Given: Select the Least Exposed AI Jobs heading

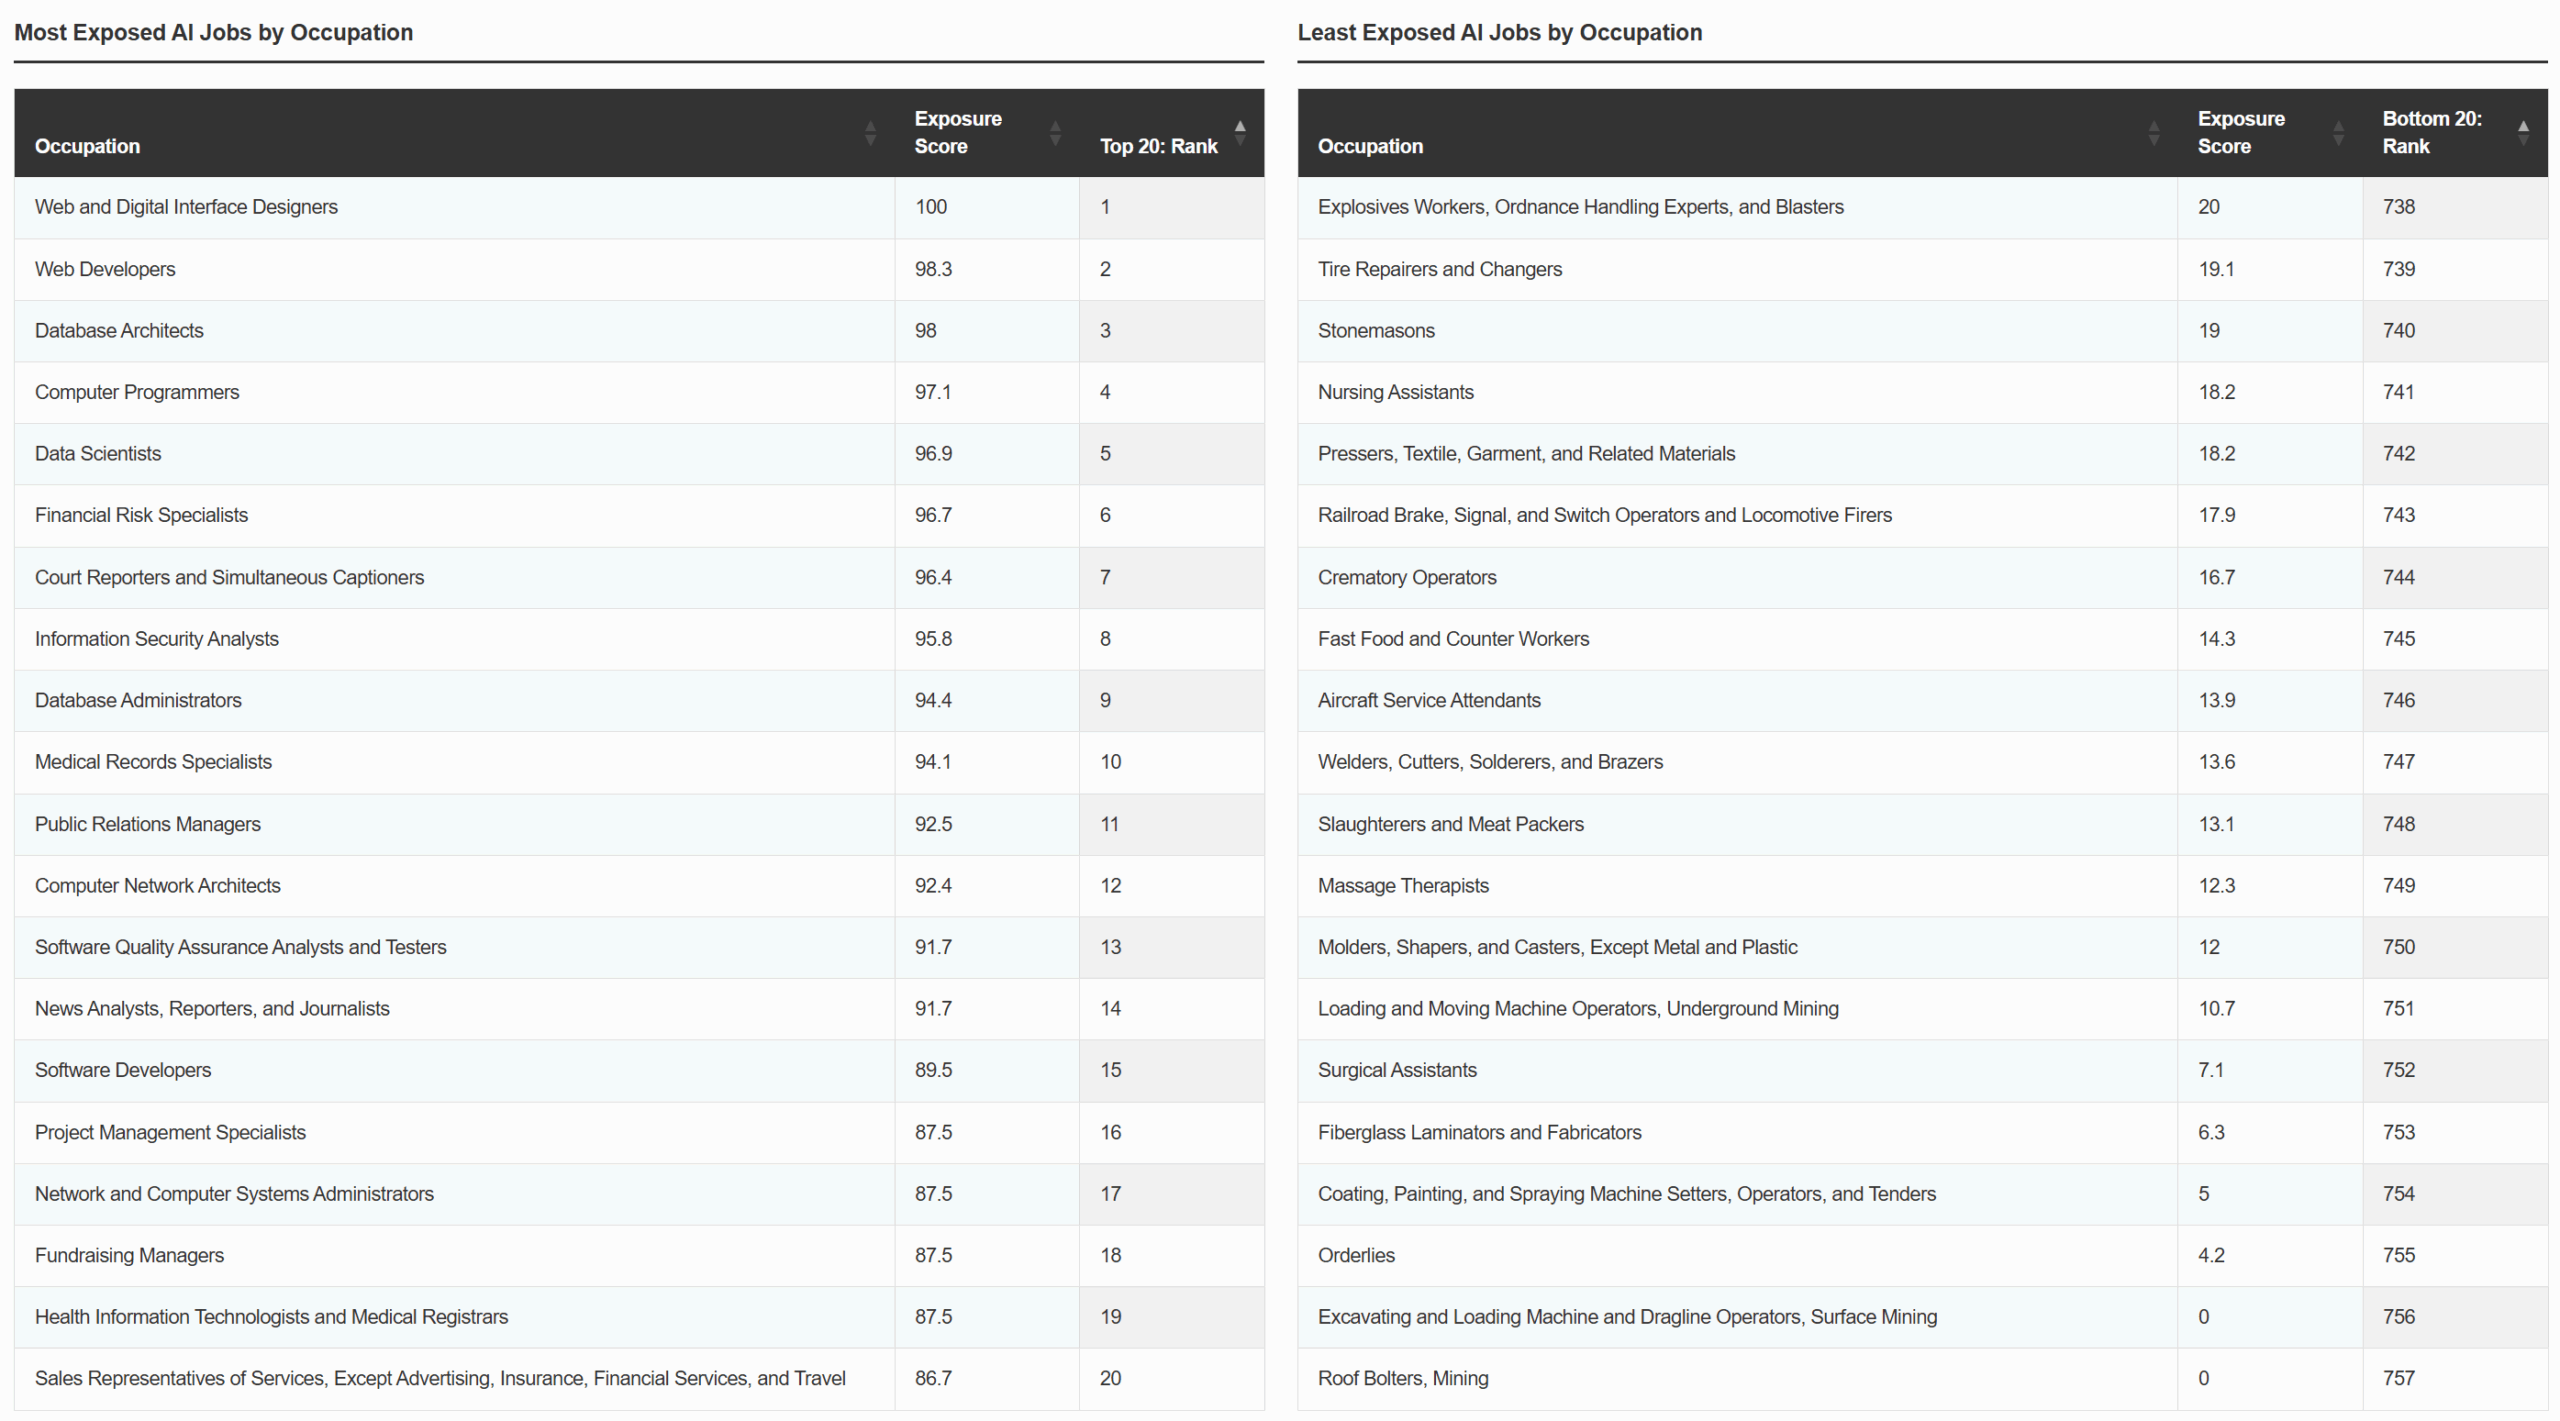Looking at the screenshot, I should click(1499, 32).
